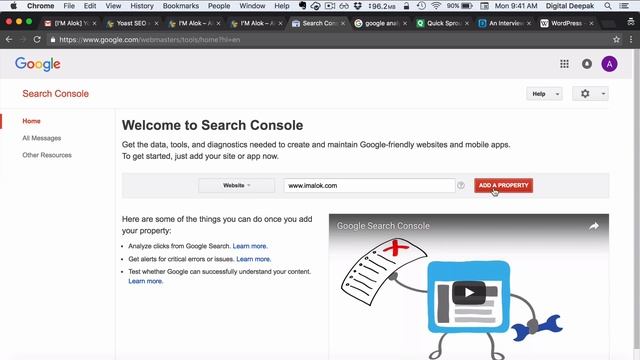Open Google account notifications bell
640x360 pixels.
(587, 64)
